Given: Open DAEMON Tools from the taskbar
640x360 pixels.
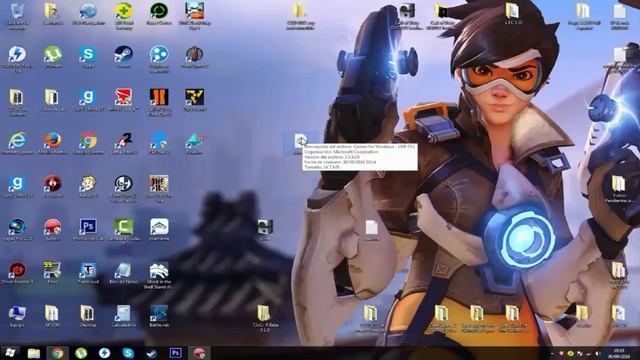Looking at the screenshot, I should pos(104,353).
